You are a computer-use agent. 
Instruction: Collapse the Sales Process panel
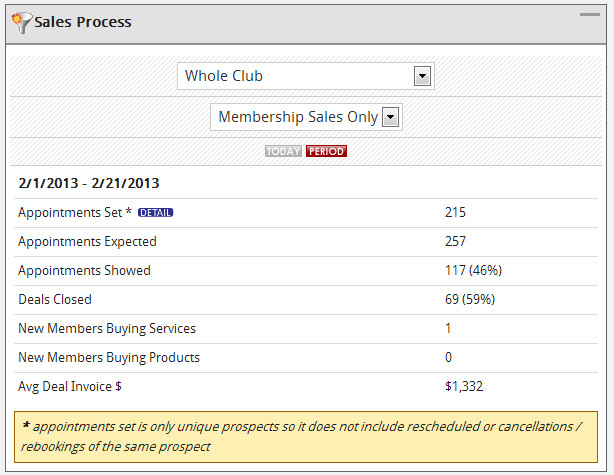(x=591, y=14)
